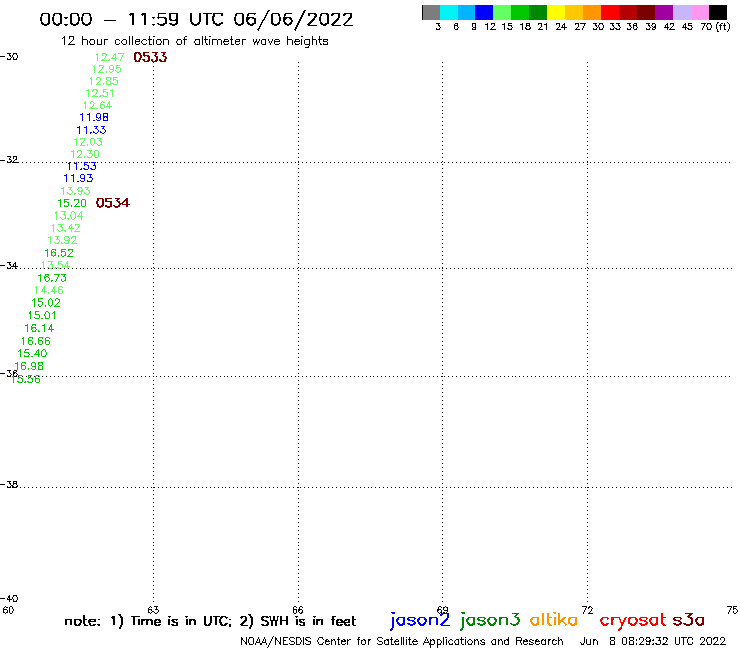Click the -30 latitude axis label
The height and width of the screenshot is (650, 740).
[9, 57]
